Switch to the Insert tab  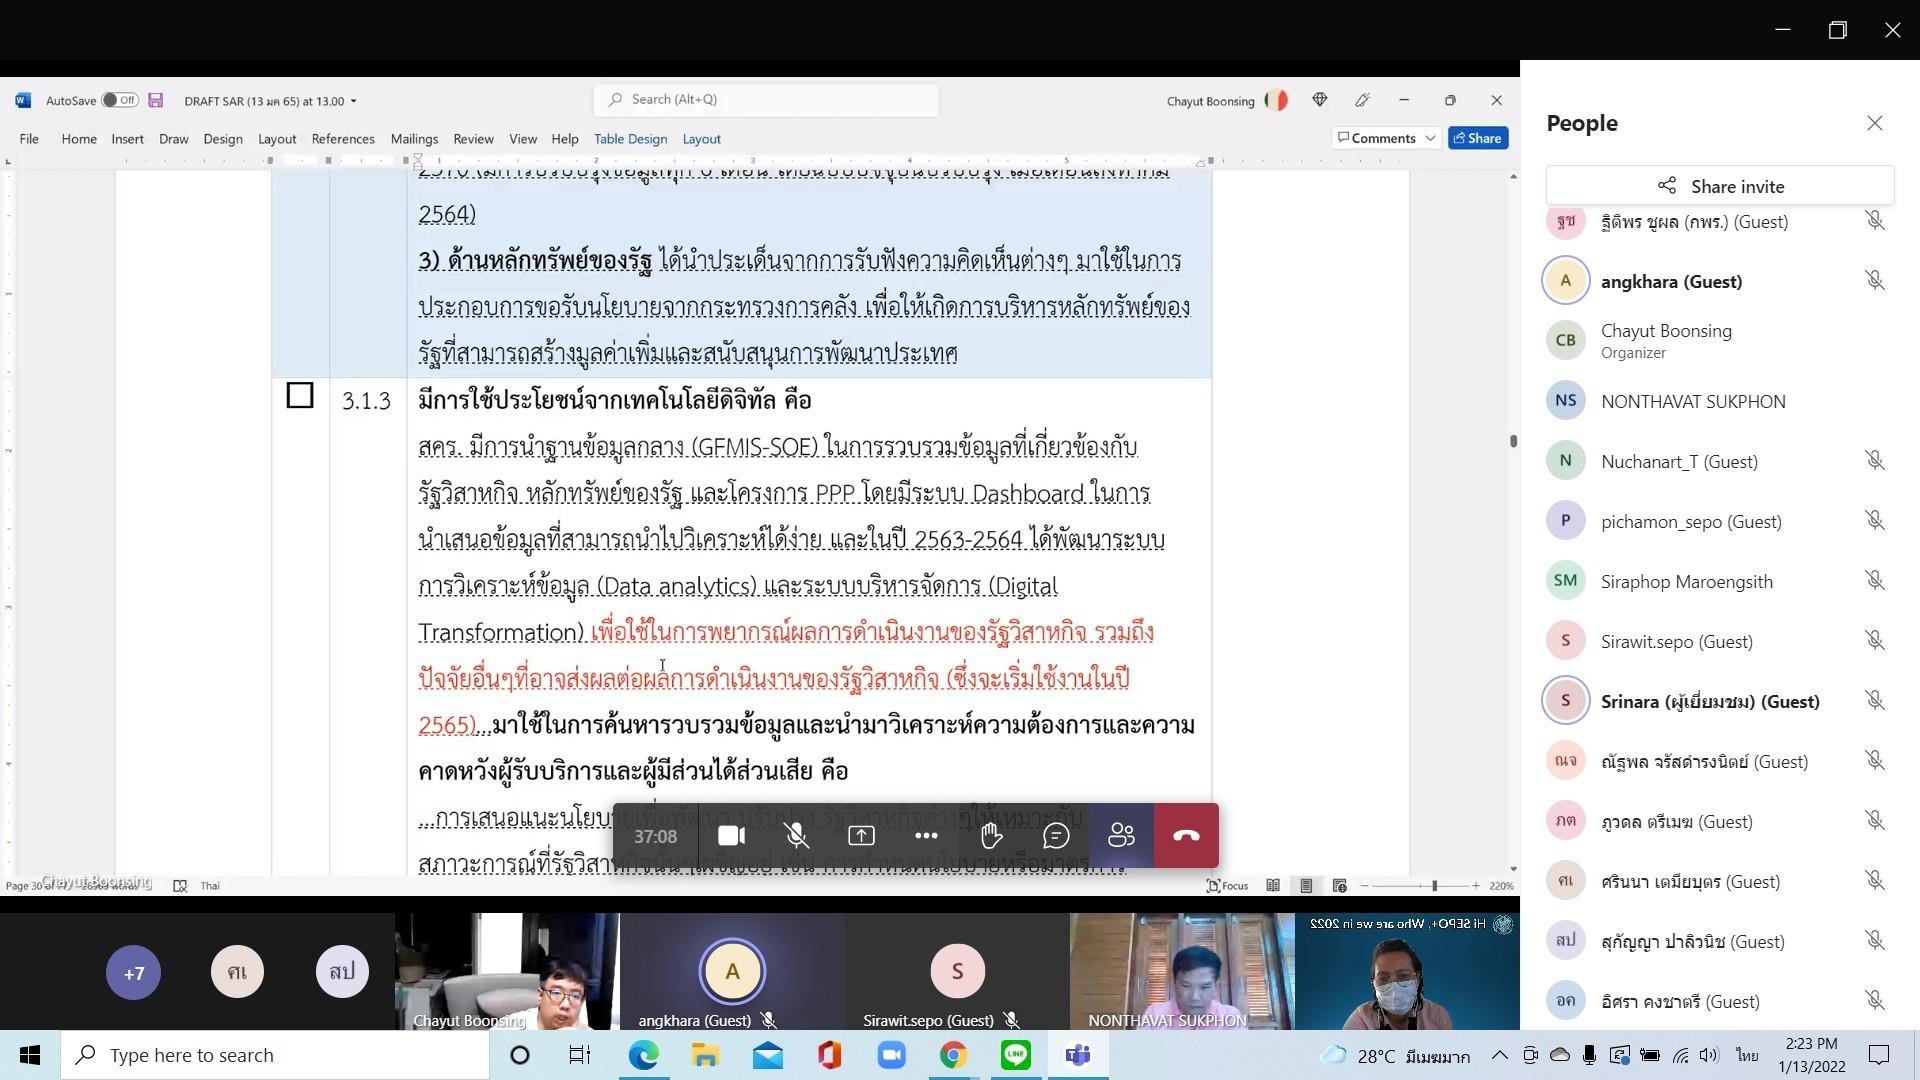(127, 139)
